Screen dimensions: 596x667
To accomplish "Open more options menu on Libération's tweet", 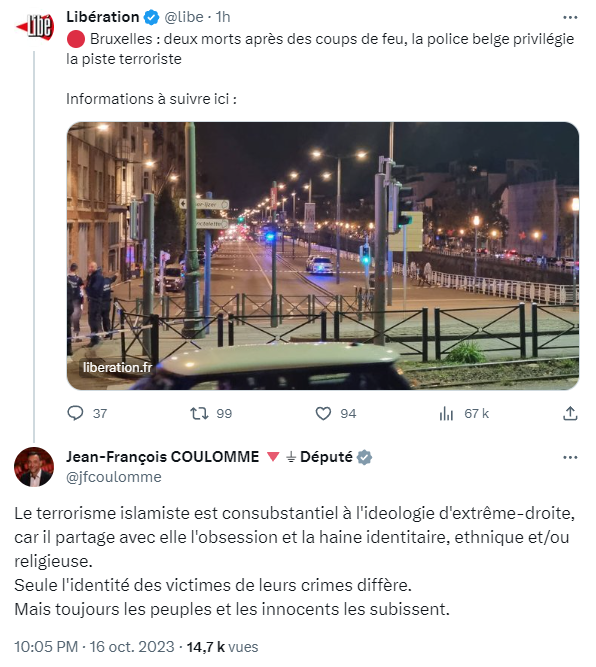I will 570,17.
